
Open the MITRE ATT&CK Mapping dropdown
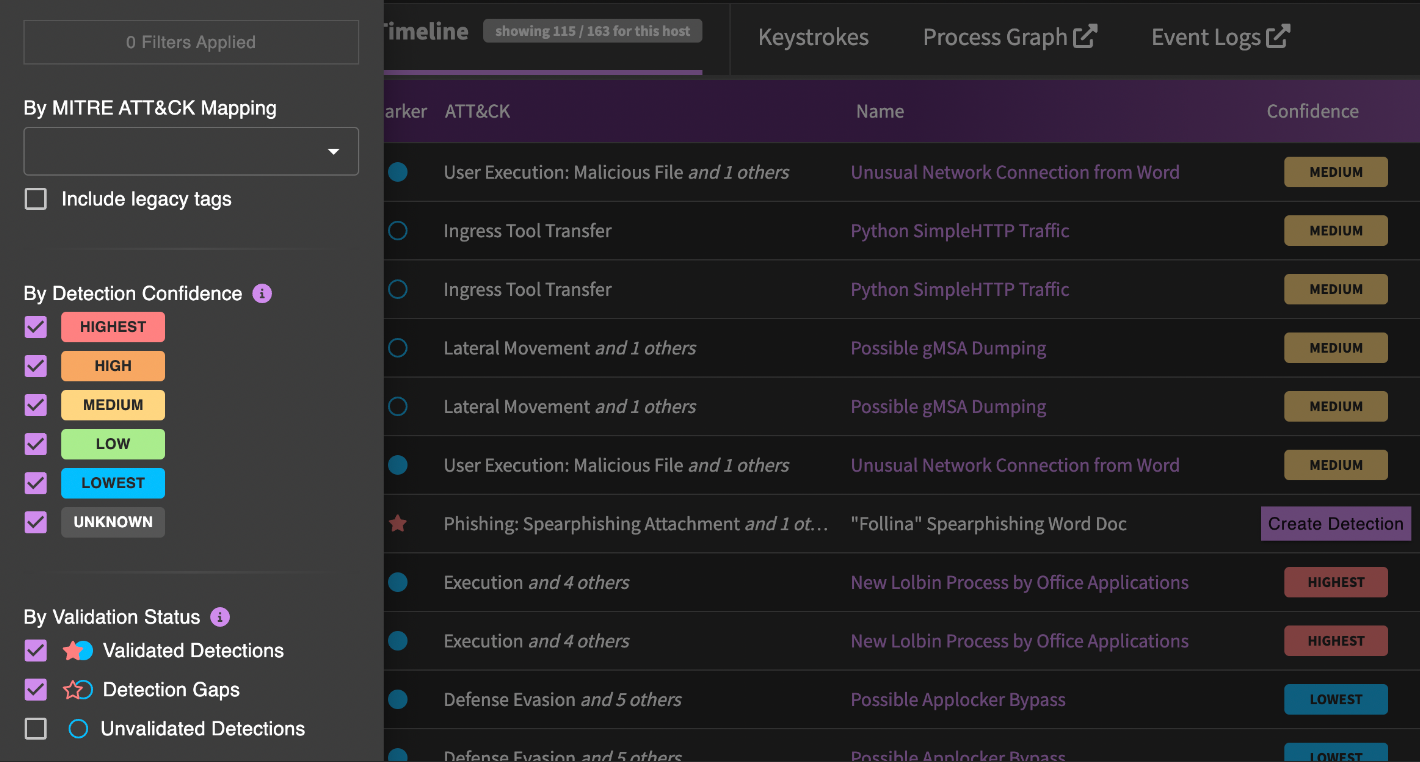191,151
